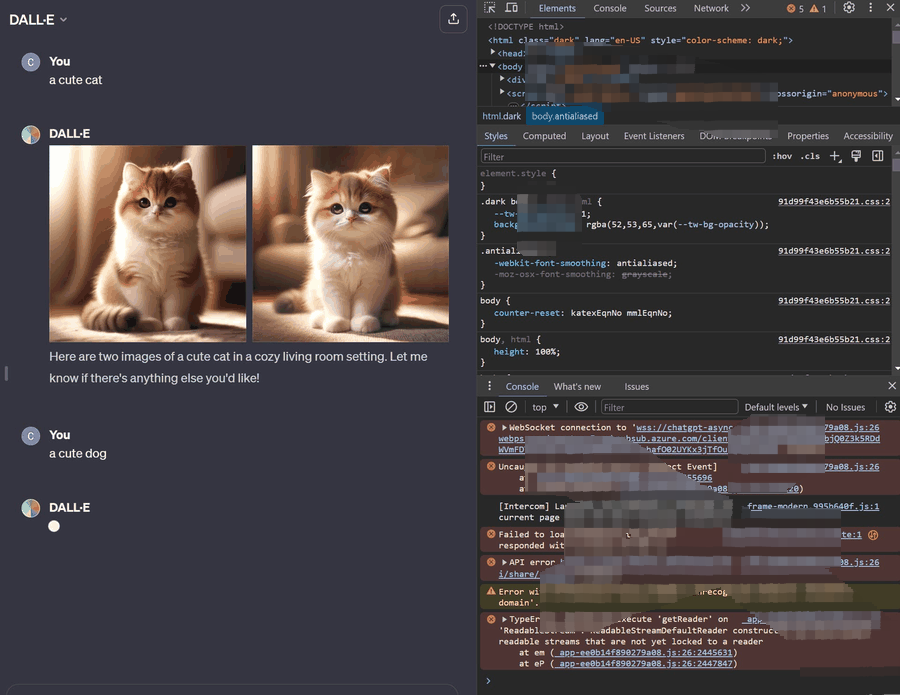Open the DALL·E model dropdown
The image size is (900, 695).
tap(38, 20)
